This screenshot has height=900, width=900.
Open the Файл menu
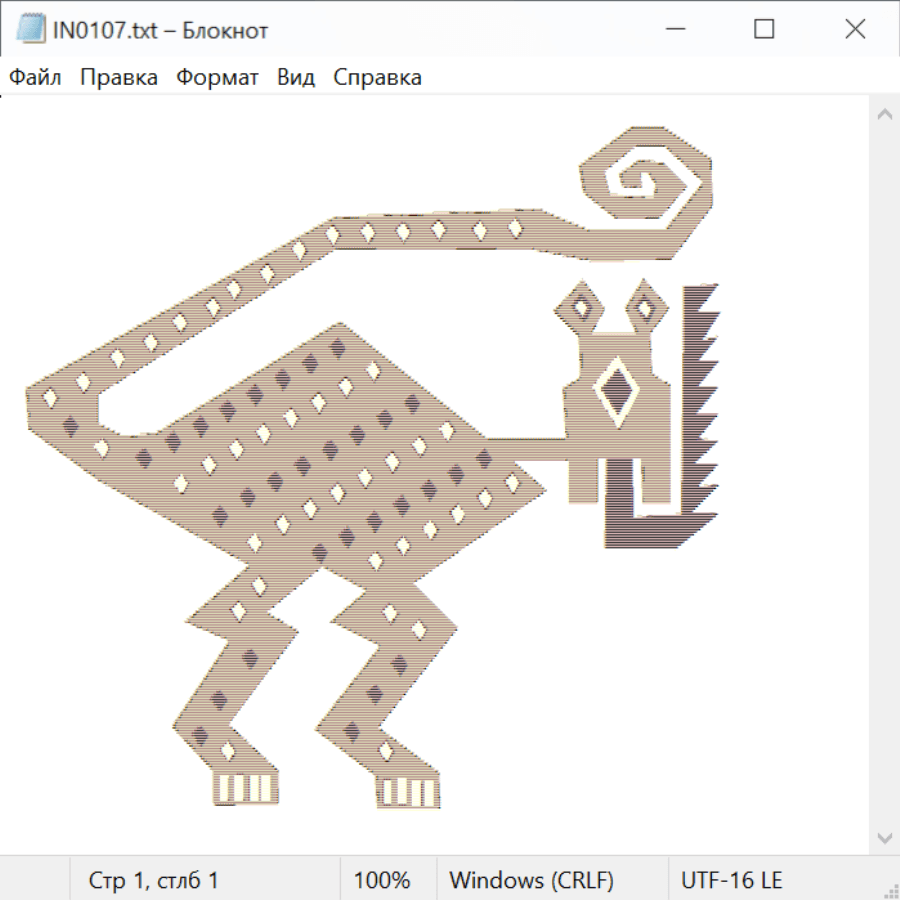click(35, 78)
